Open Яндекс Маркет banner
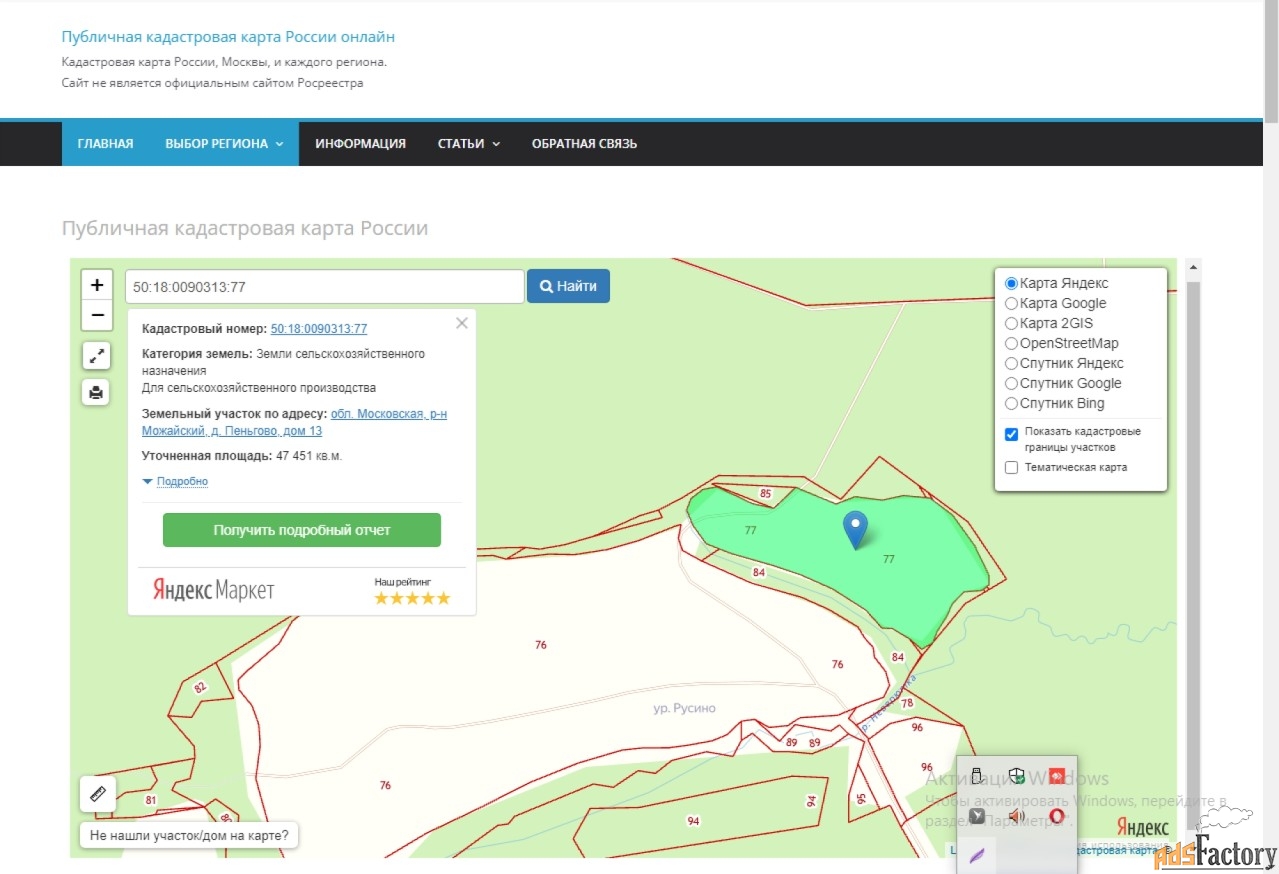The image size is (1279, 874). point(213,590)
